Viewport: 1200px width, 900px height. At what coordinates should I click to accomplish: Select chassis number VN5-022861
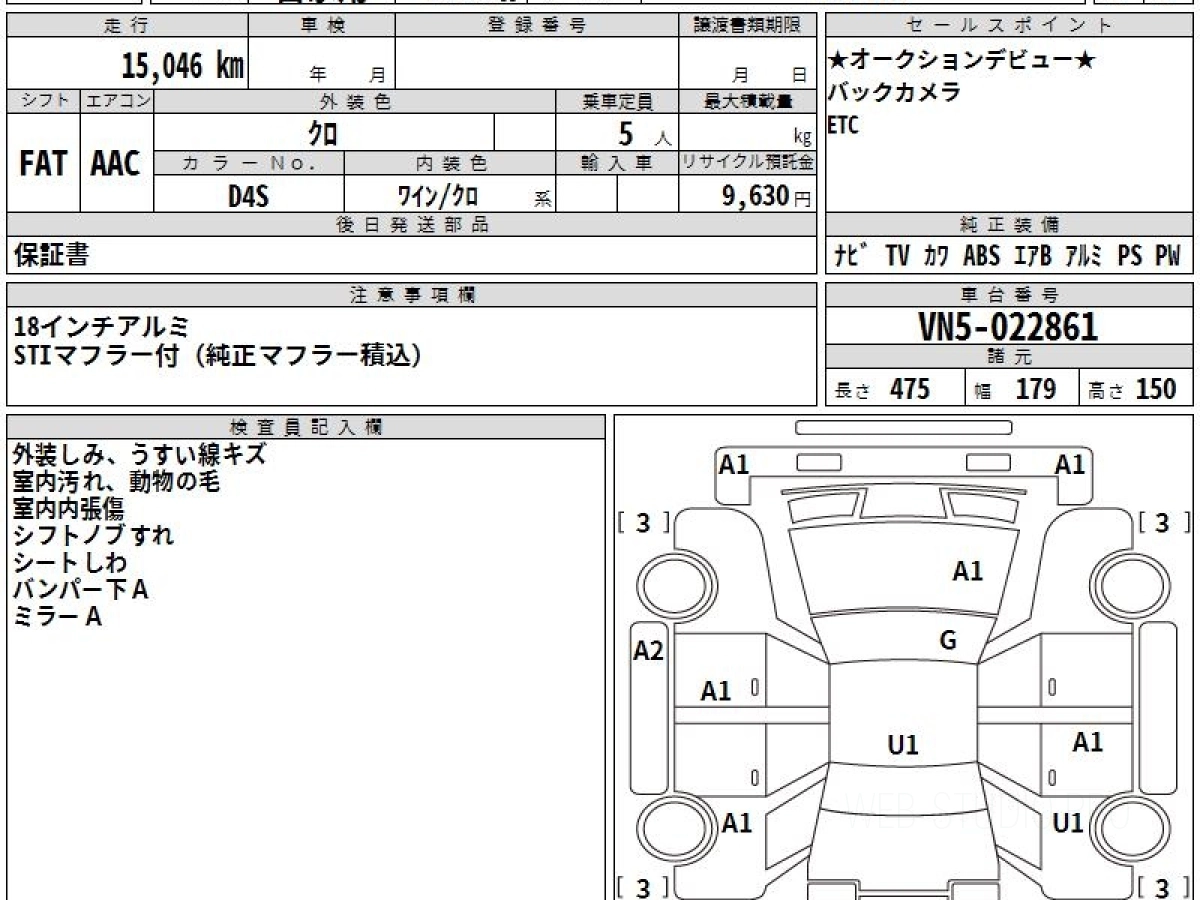tap(1008, 326)
